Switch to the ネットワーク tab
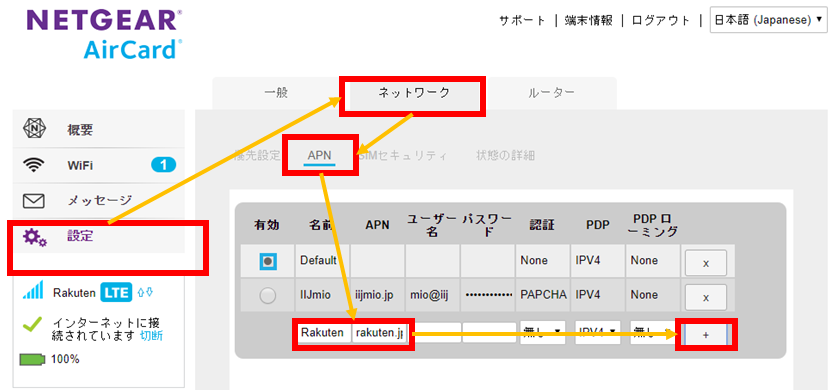 (x=414, y=93)
